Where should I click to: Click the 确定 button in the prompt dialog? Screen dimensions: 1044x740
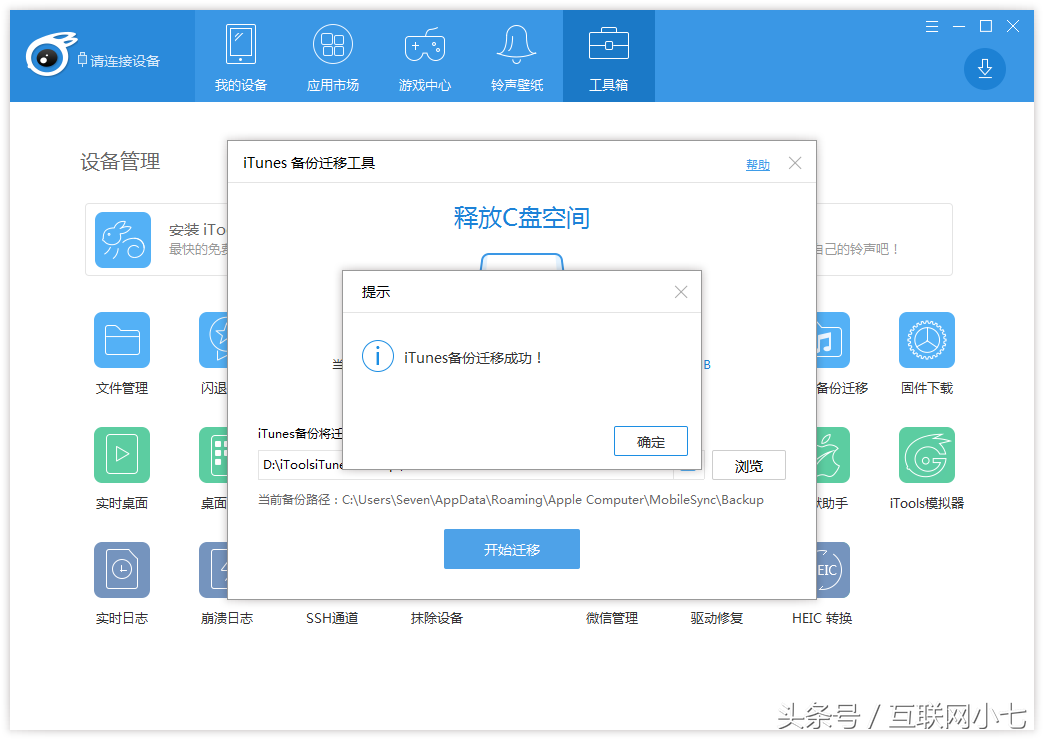[x=651, y=441]
